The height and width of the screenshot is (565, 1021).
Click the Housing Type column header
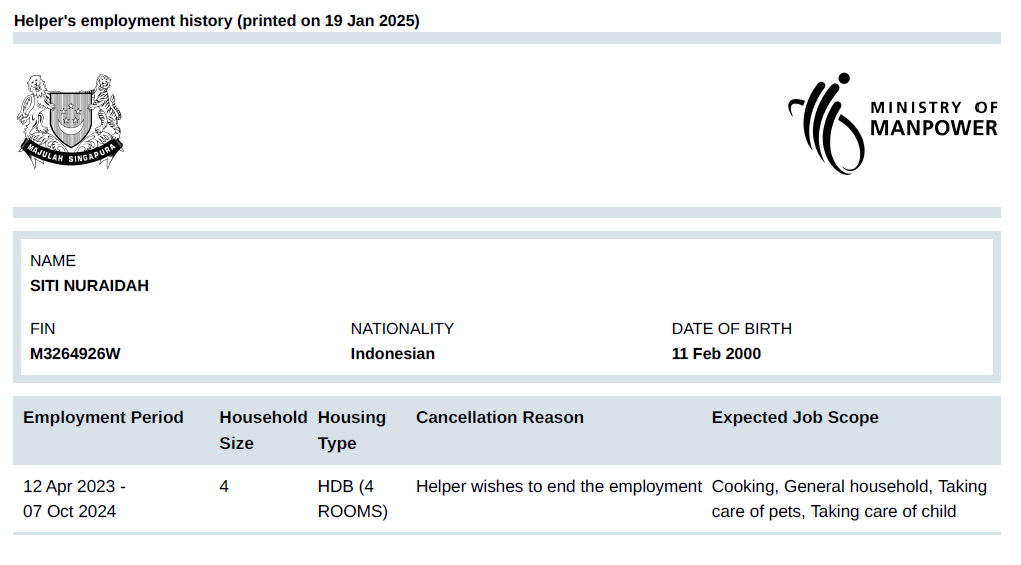[x=351, y=430]
